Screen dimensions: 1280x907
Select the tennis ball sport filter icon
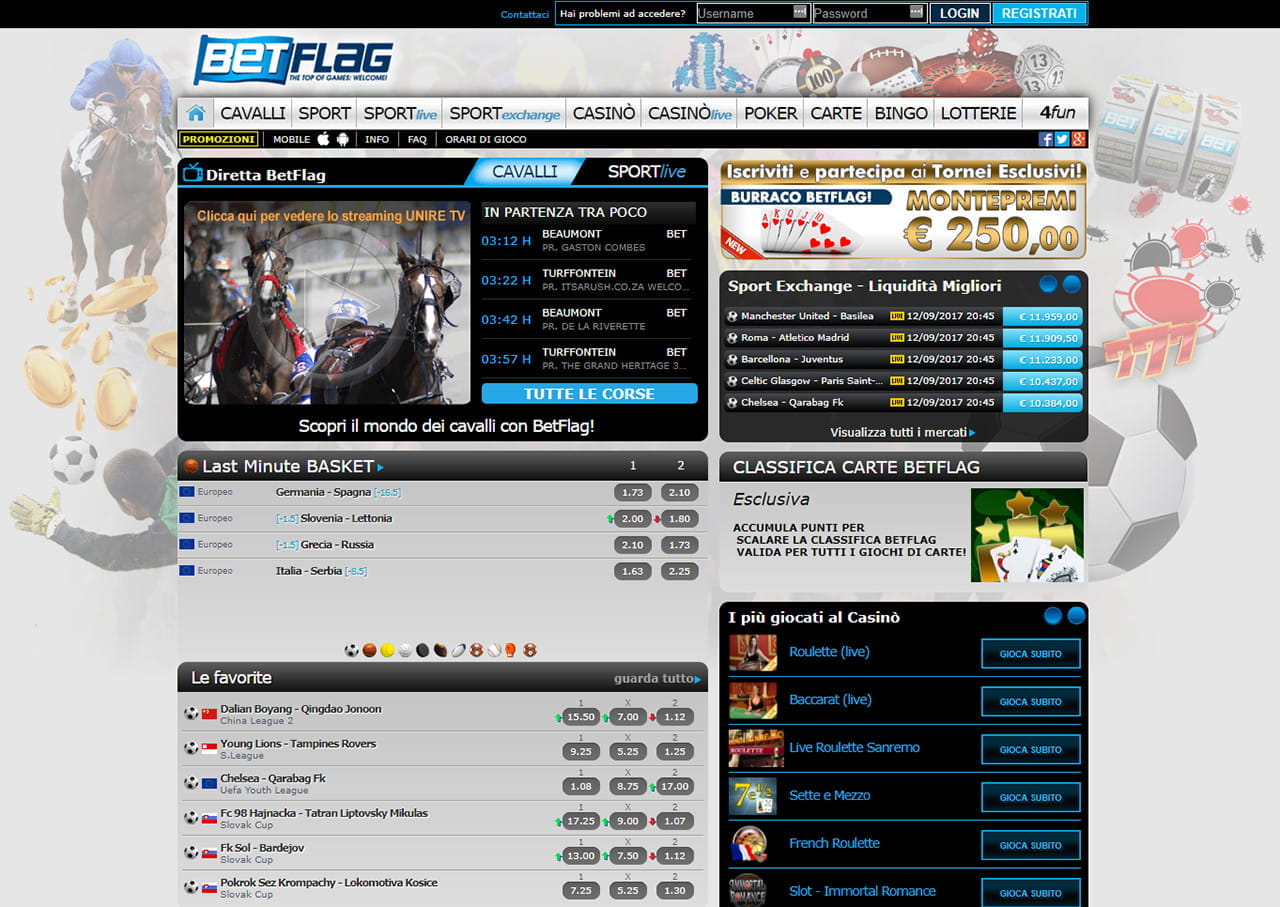click(388, 648)
